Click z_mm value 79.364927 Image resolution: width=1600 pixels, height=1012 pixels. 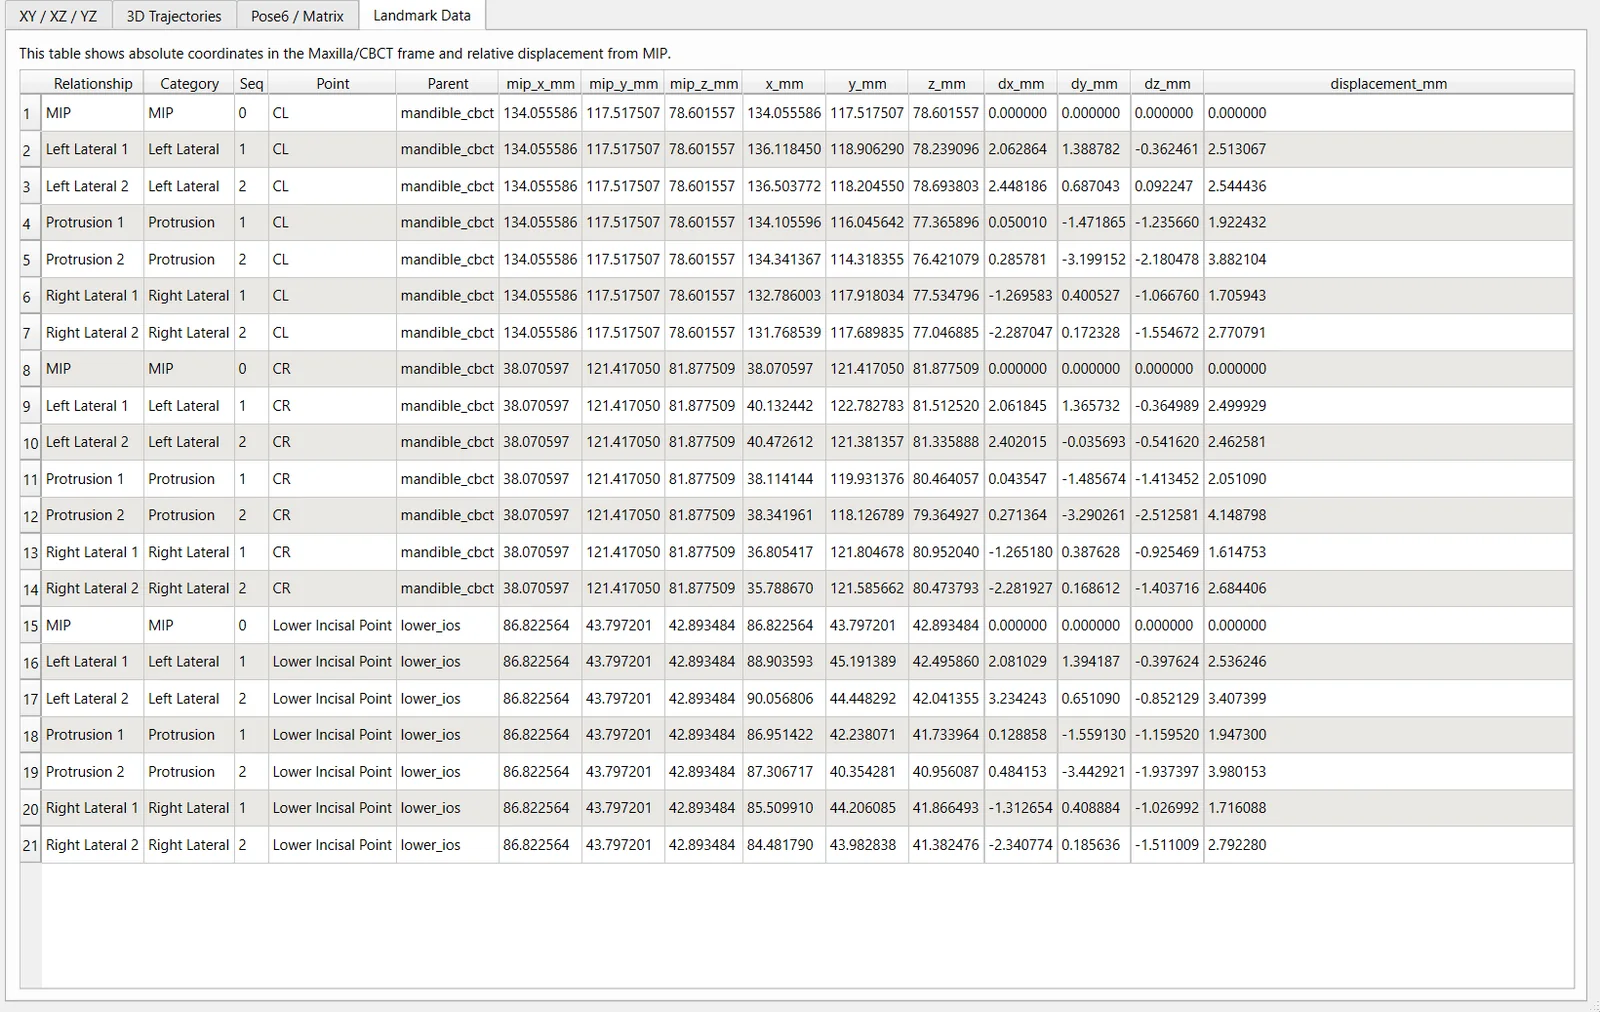(946, 515)
